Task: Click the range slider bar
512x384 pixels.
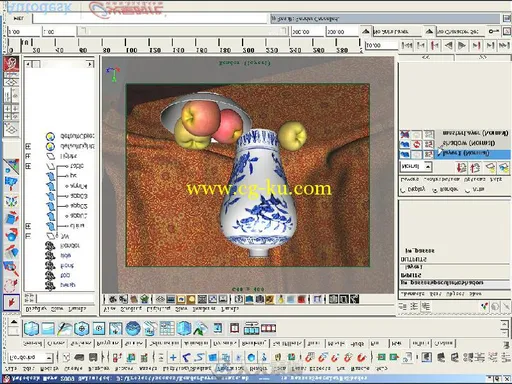Action: (x=182, y=31)
